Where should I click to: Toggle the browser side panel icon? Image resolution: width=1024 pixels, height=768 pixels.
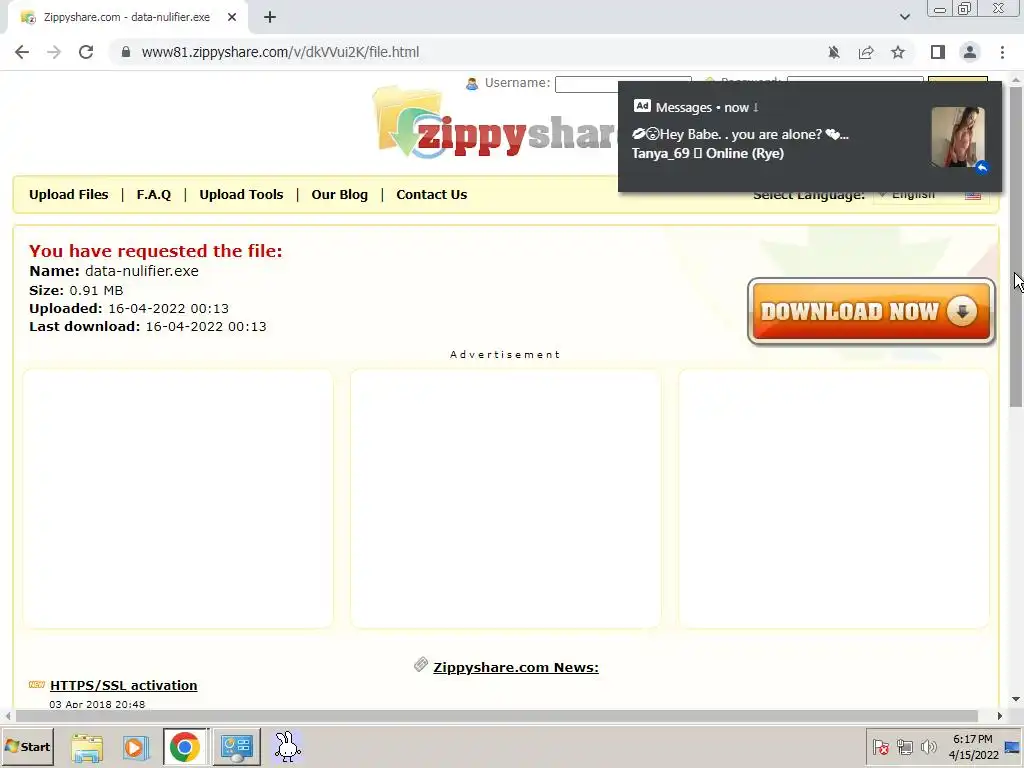tap(938, 52)
